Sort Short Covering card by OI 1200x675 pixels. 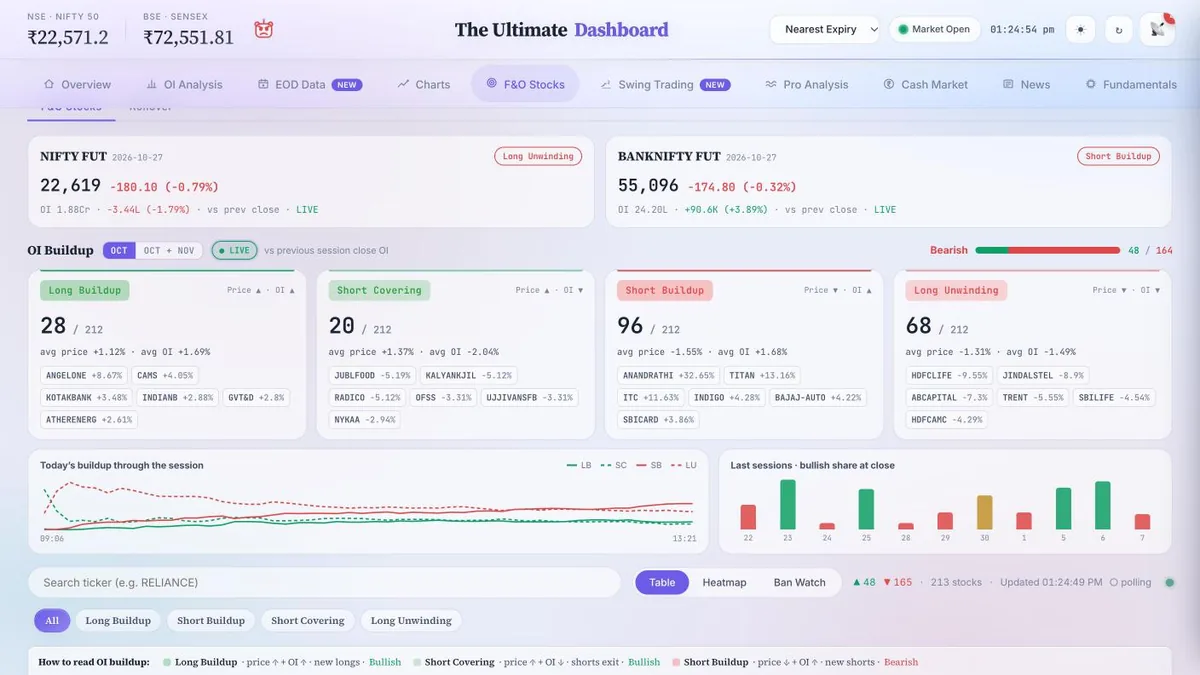572,290
